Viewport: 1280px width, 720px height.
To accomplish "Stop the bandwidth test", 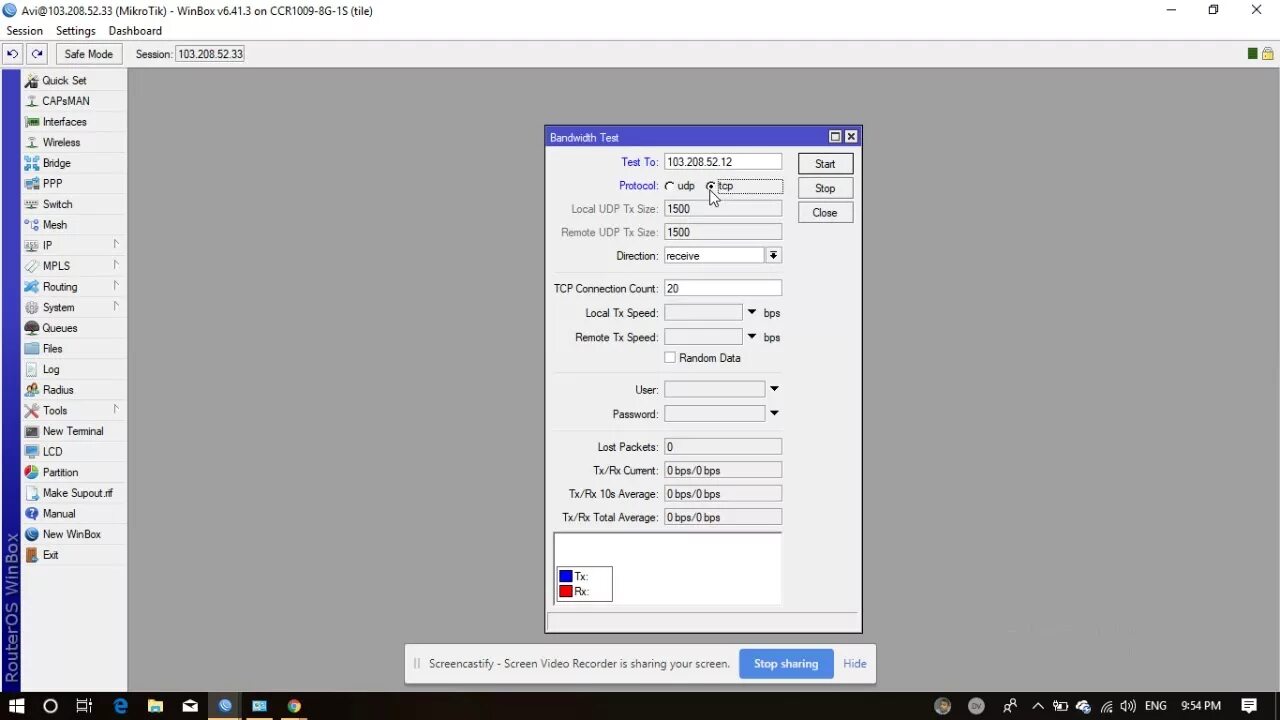I will pos(825,188).
